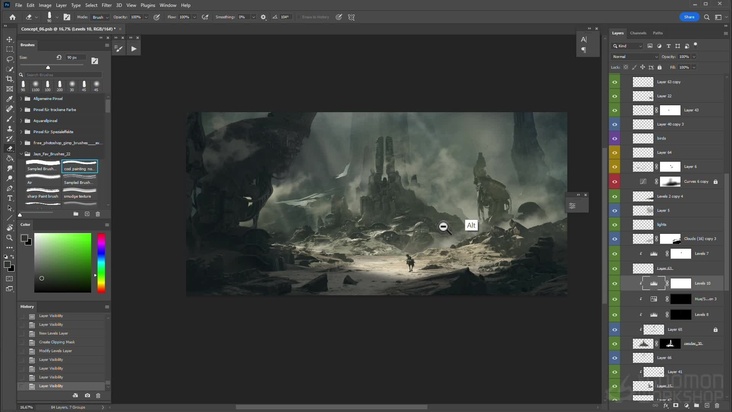This screenshot has height=412, width=732.
Task: Click the pixel layer filter icon
Action: click(x=650, y=46)
